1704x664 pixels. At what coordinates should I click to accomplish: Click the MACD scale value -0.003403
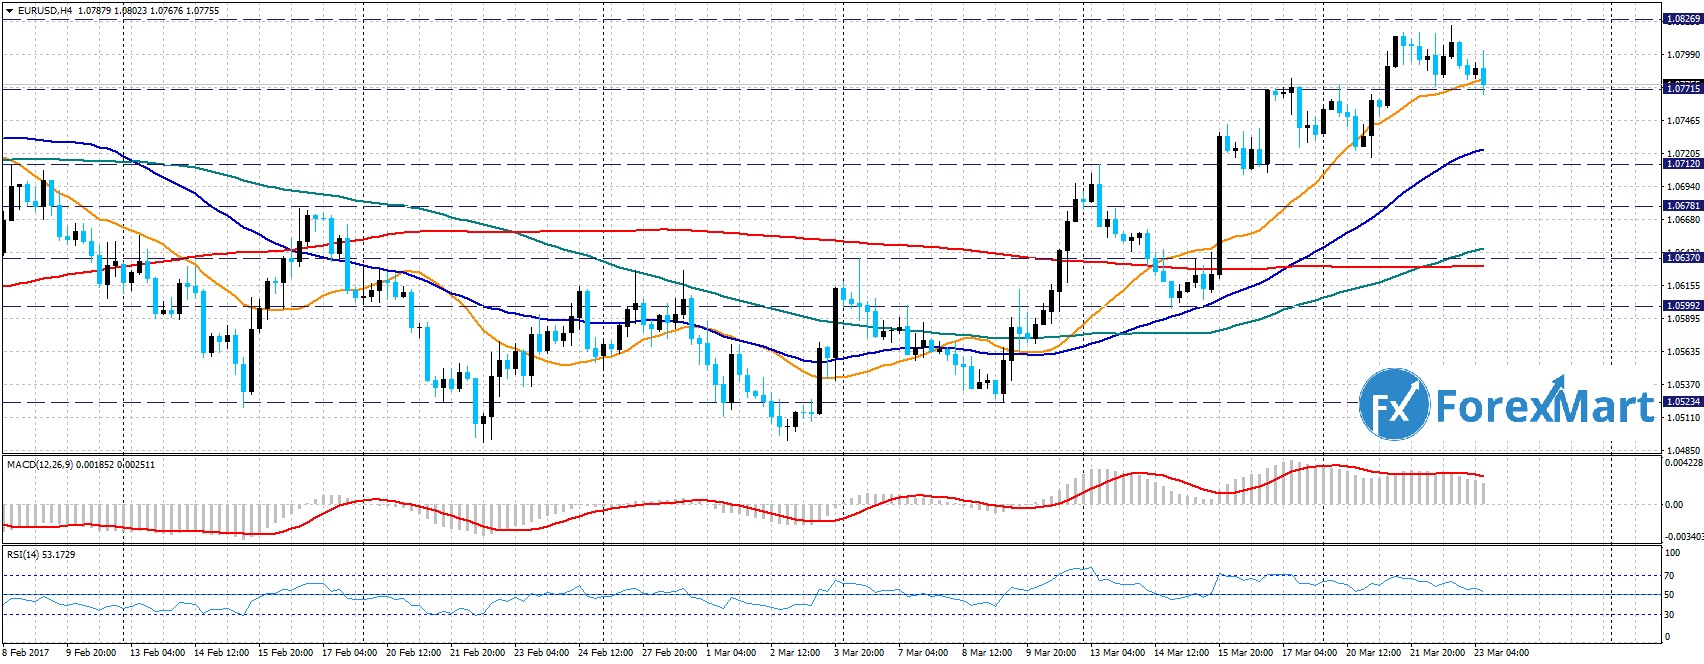click(1683, 537)
